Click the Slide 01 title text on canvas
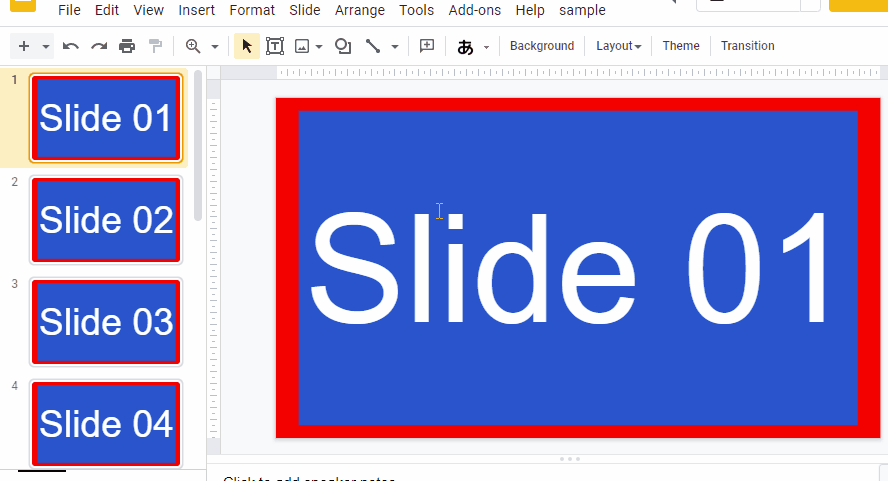 (x=570, y=267)
